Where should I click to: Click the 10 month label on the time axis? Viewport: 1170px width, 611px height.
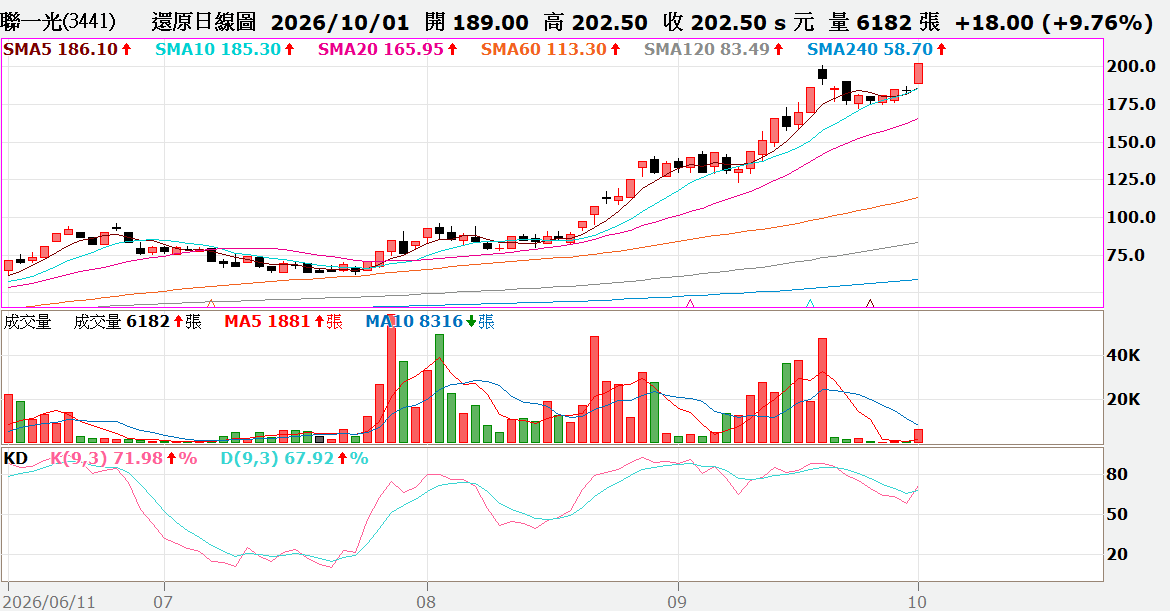[917, 601]
